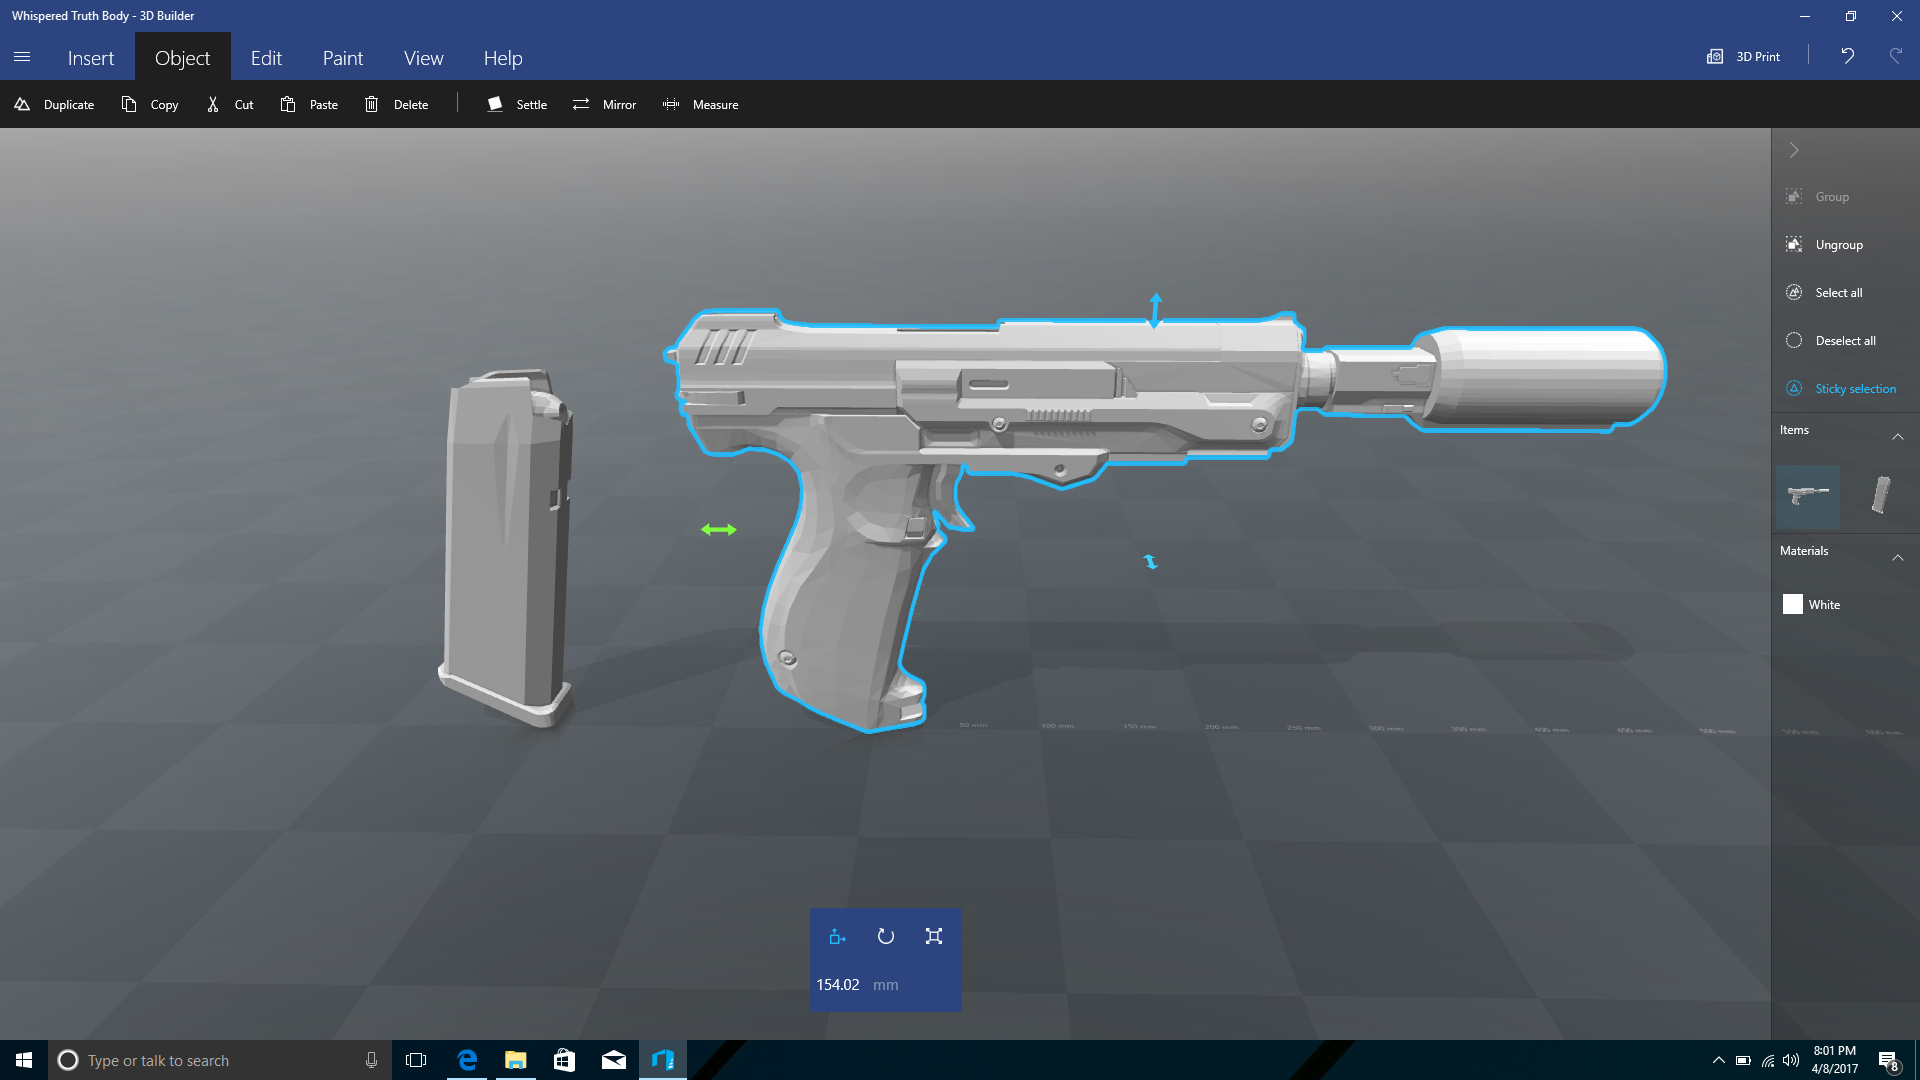Click the Duplicate tool

tap(54, 104)
